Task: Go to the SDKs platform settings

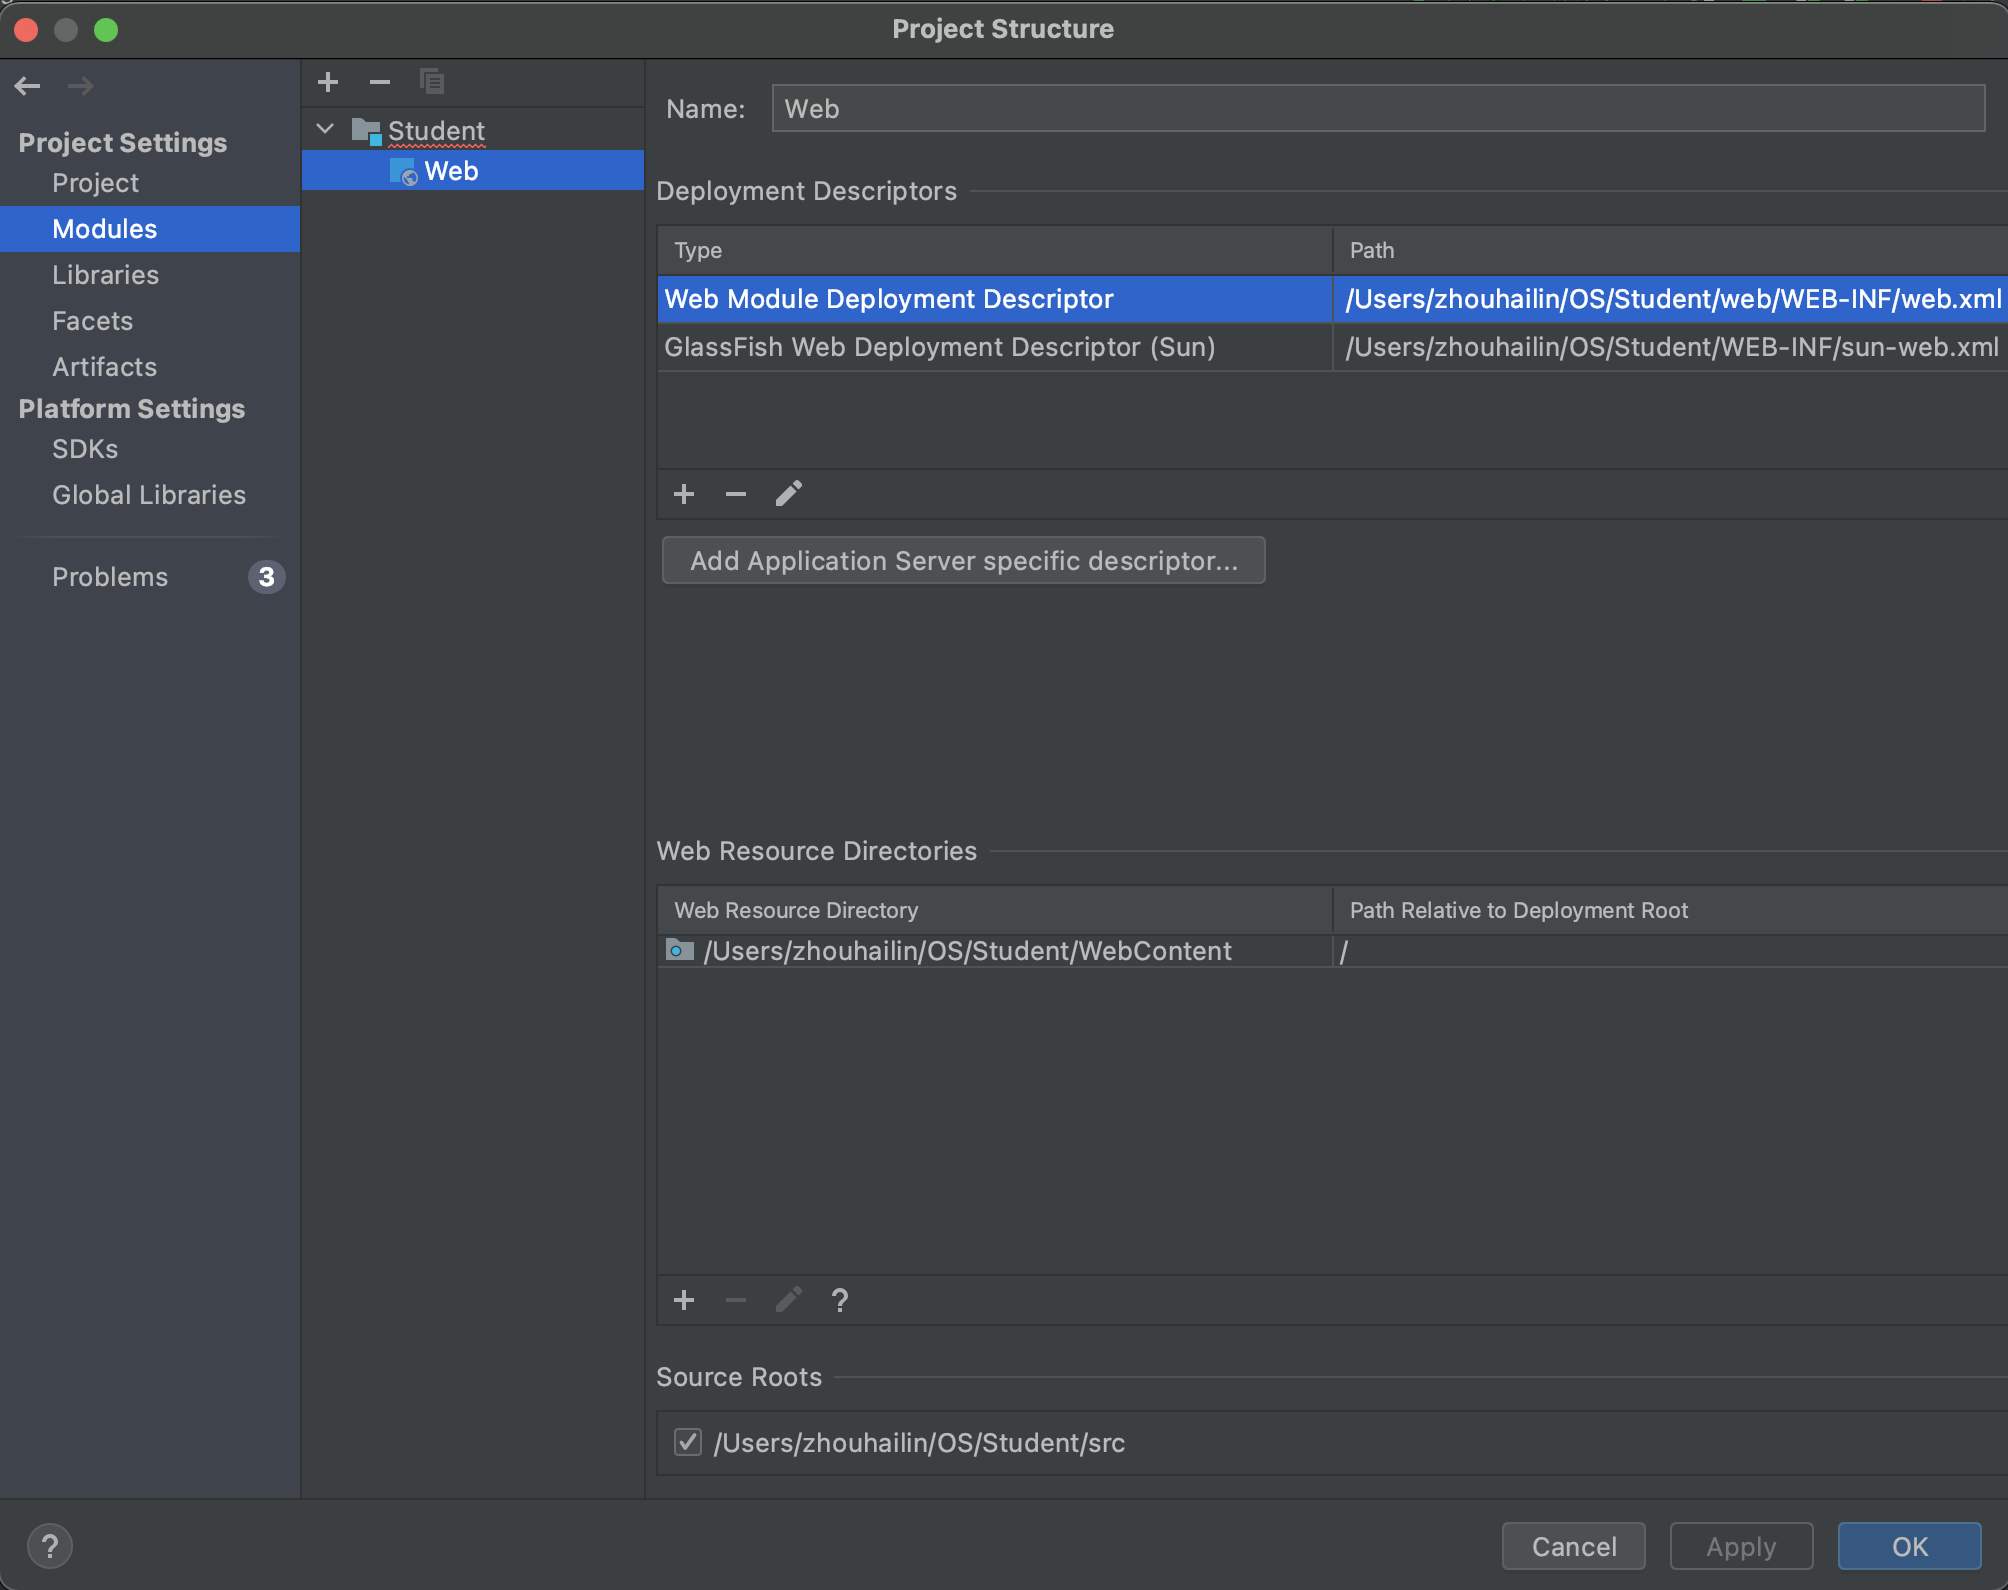Action: [85, 449]
